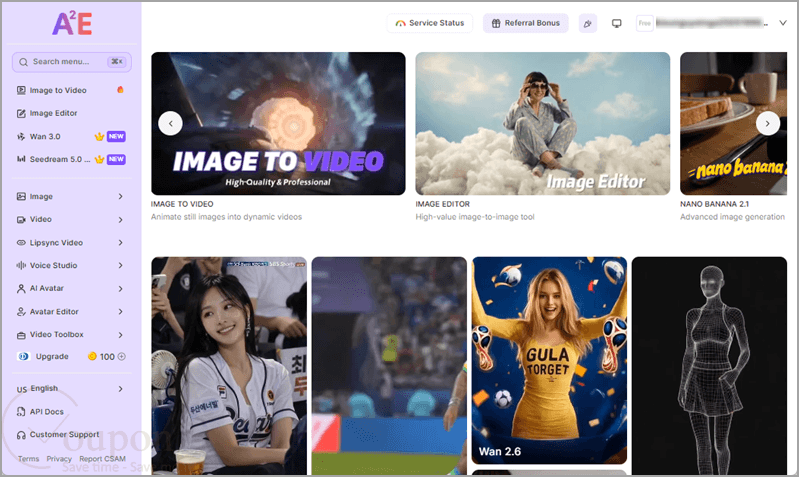
Task: Click the API Docs document icon
Action: tap(21, 411)
